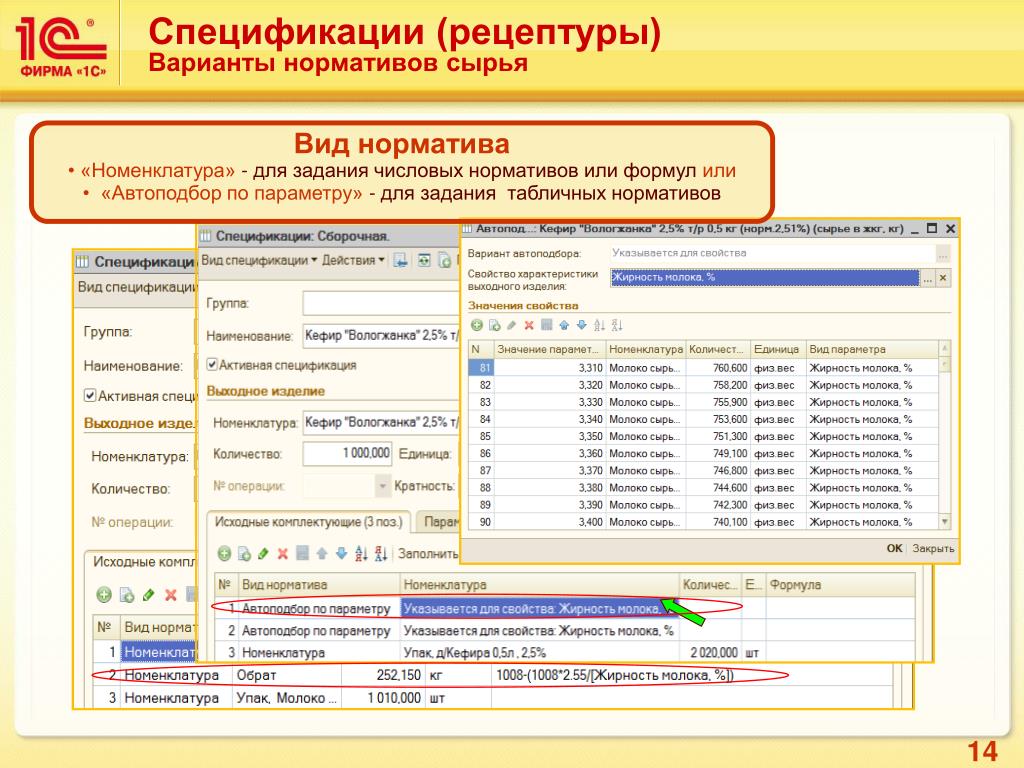
Task: Delete red X icon in rear Спецификации window
Action: [x=170, y=595]
